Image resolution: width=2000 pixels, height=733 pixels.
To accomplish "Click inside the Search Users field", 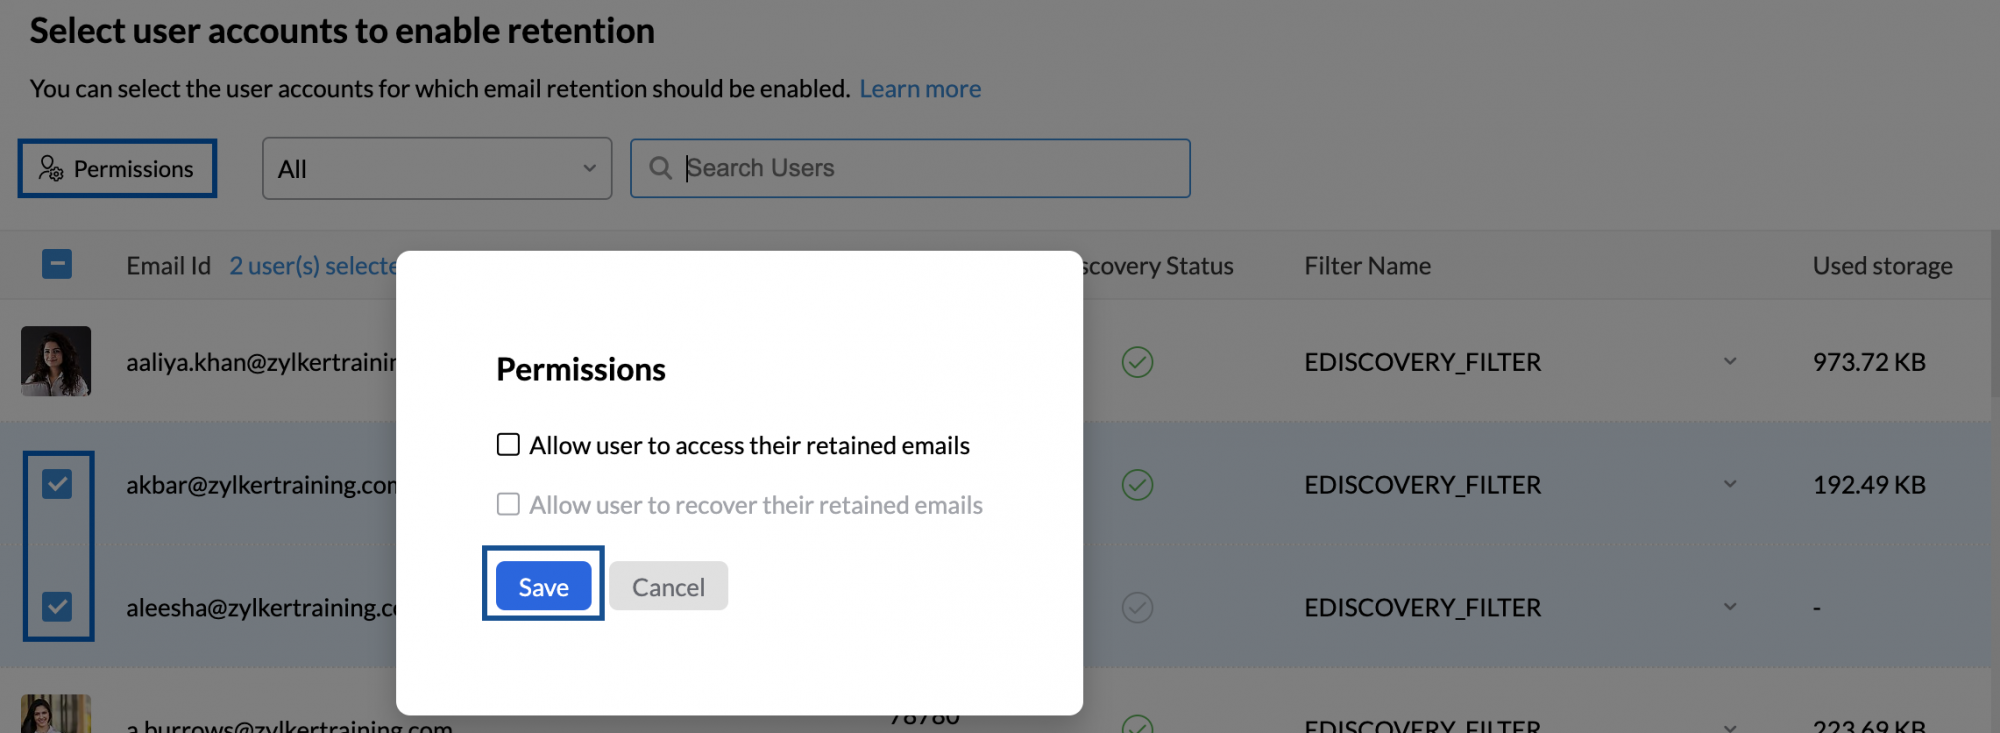I will point(900,168).
